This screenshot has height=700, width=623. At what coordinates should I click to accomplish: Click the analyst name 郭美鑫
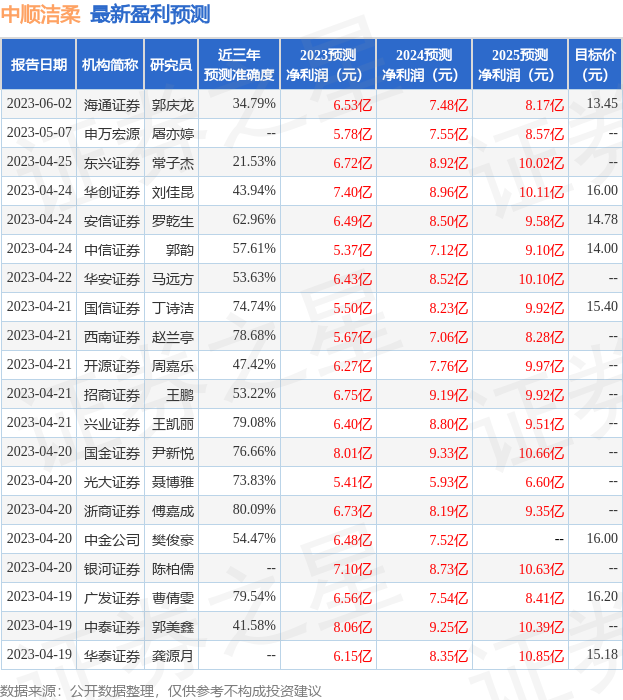(x=173, y=628)
